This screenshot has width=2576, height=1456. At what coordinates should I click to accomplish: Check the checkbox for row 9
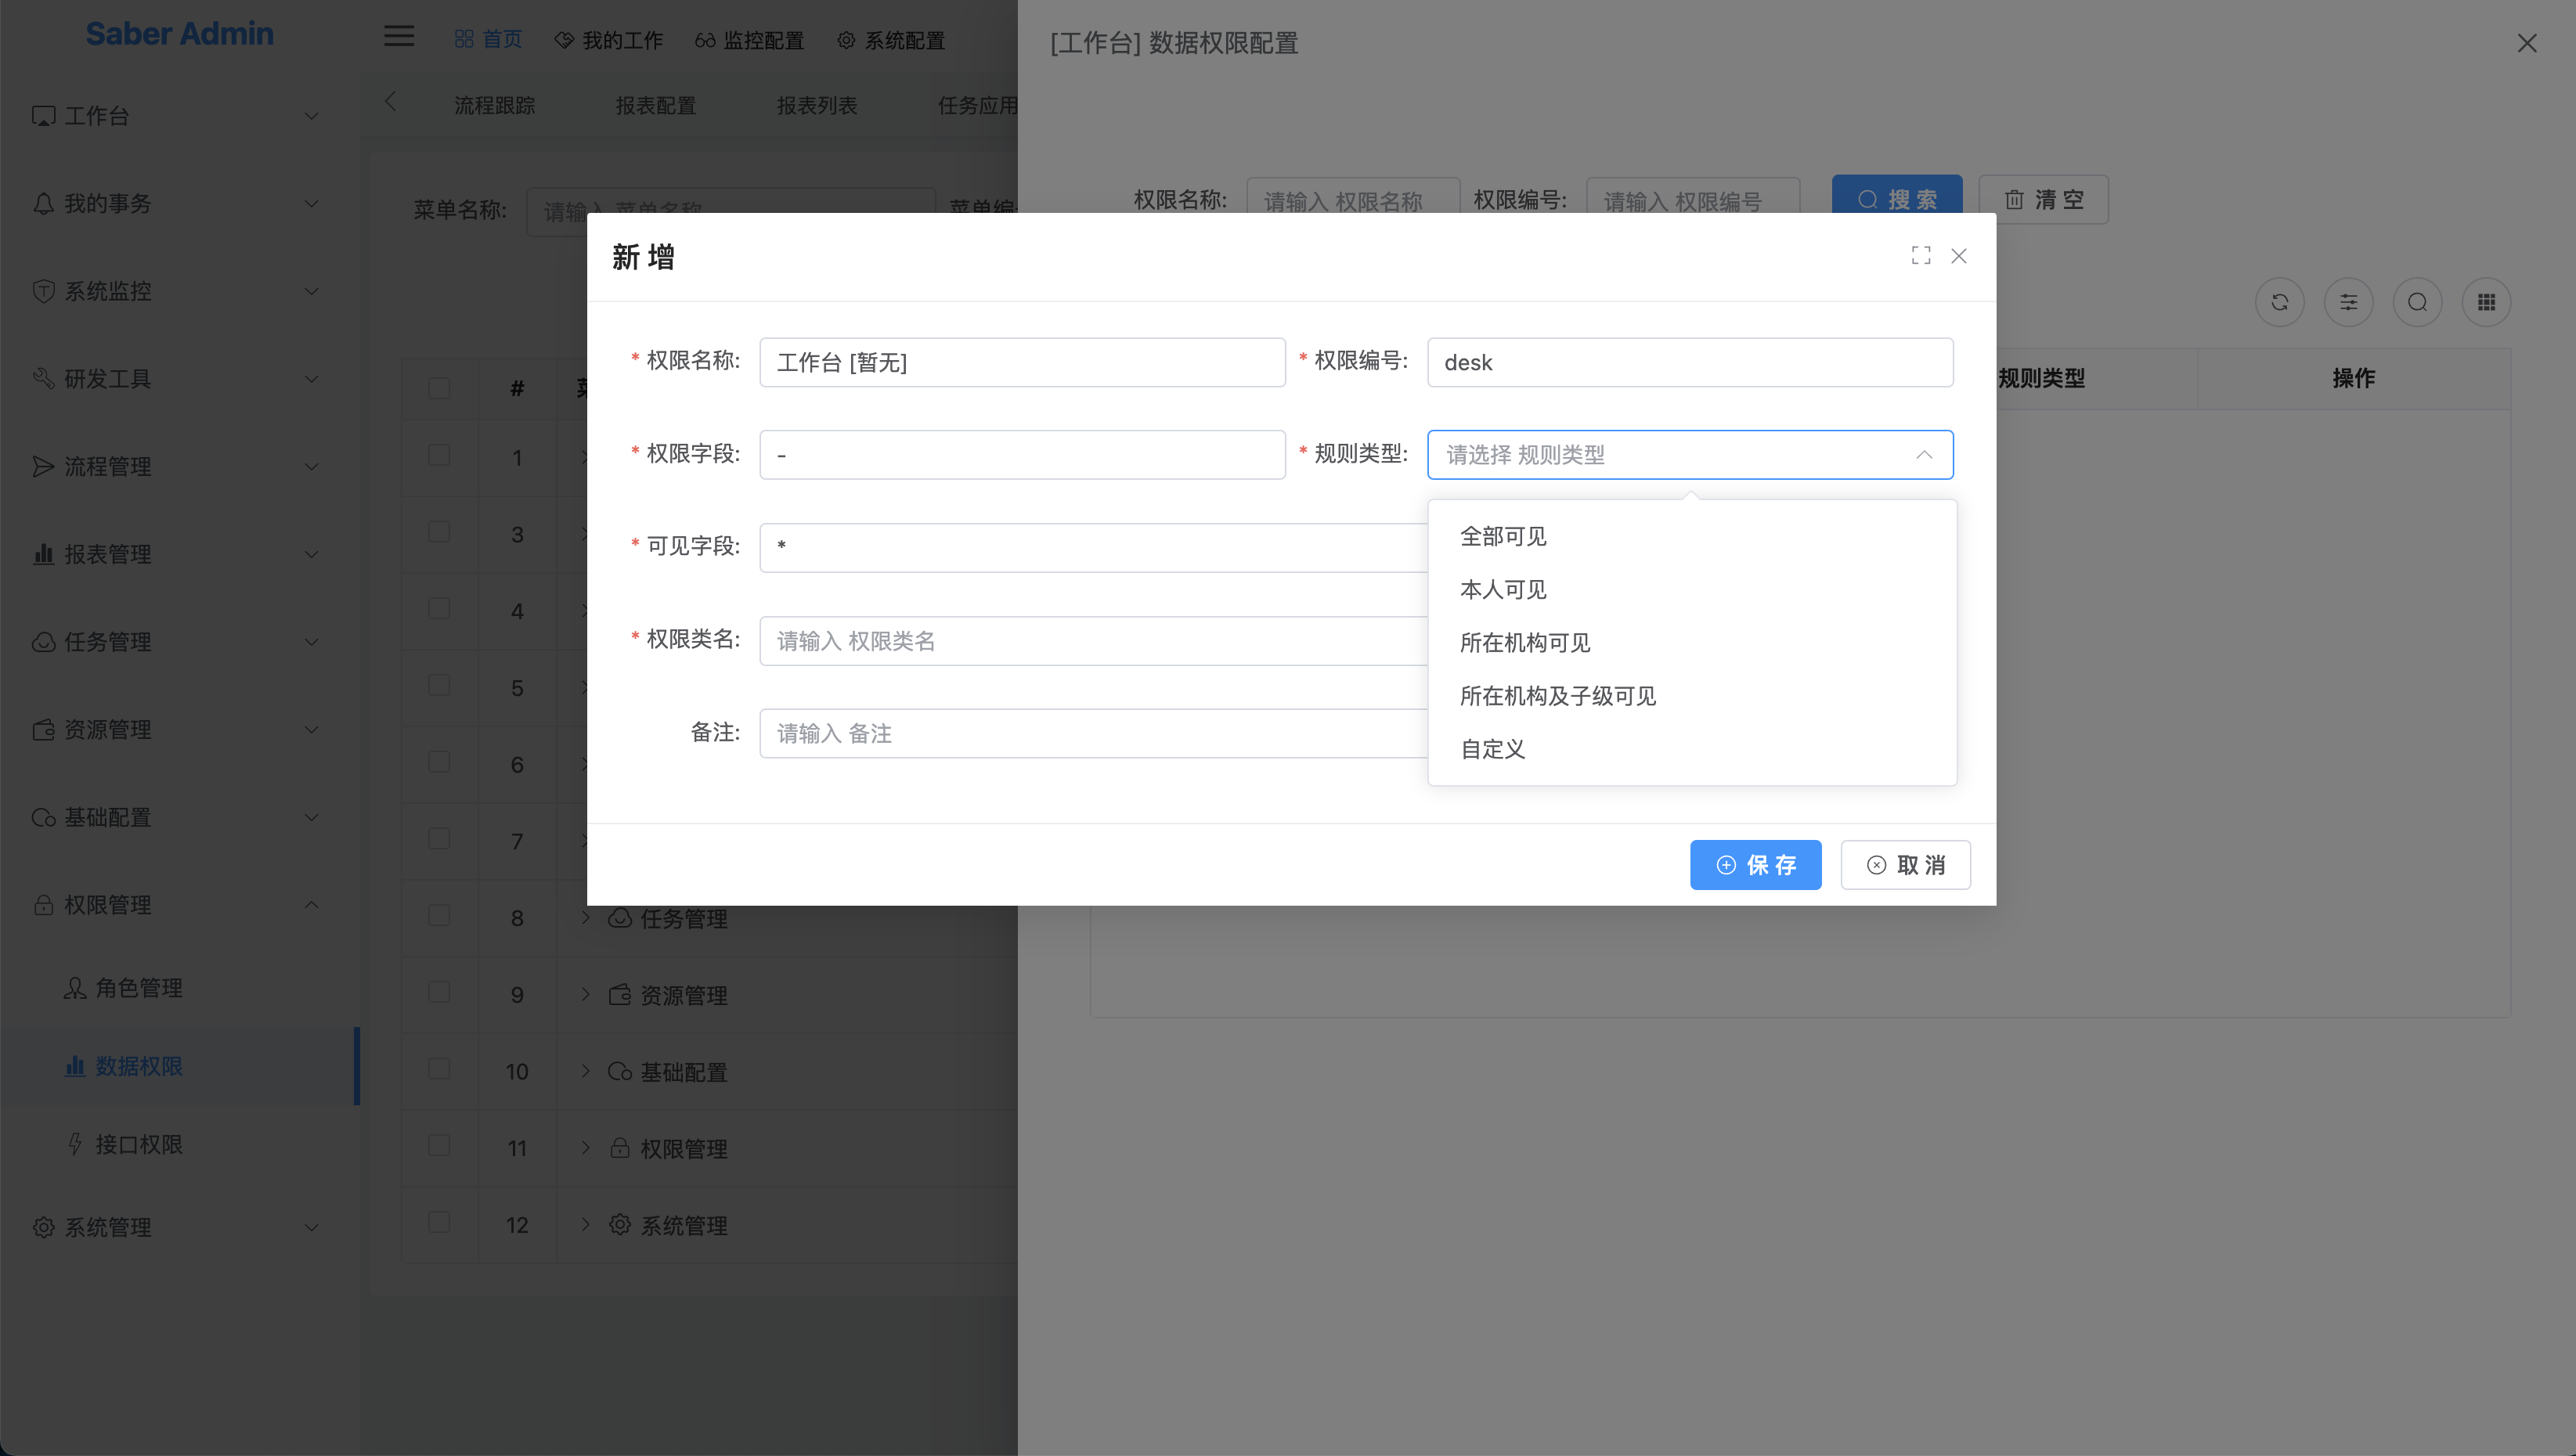click(x=439, y=992)
